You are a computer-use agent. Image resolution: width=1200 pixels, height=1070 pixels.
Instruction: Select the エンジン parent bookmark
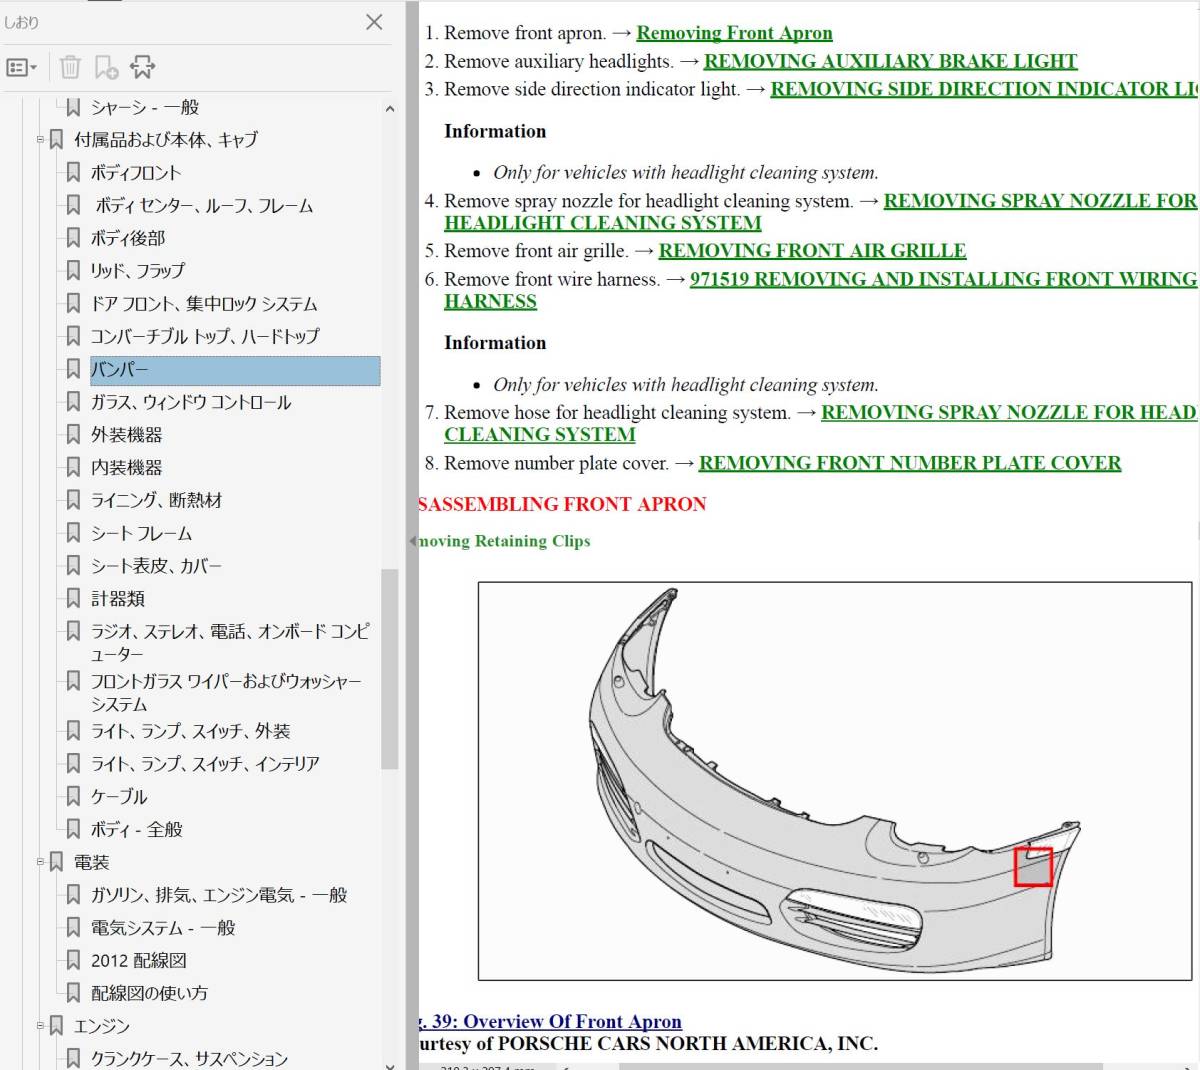click(102, 1026)
